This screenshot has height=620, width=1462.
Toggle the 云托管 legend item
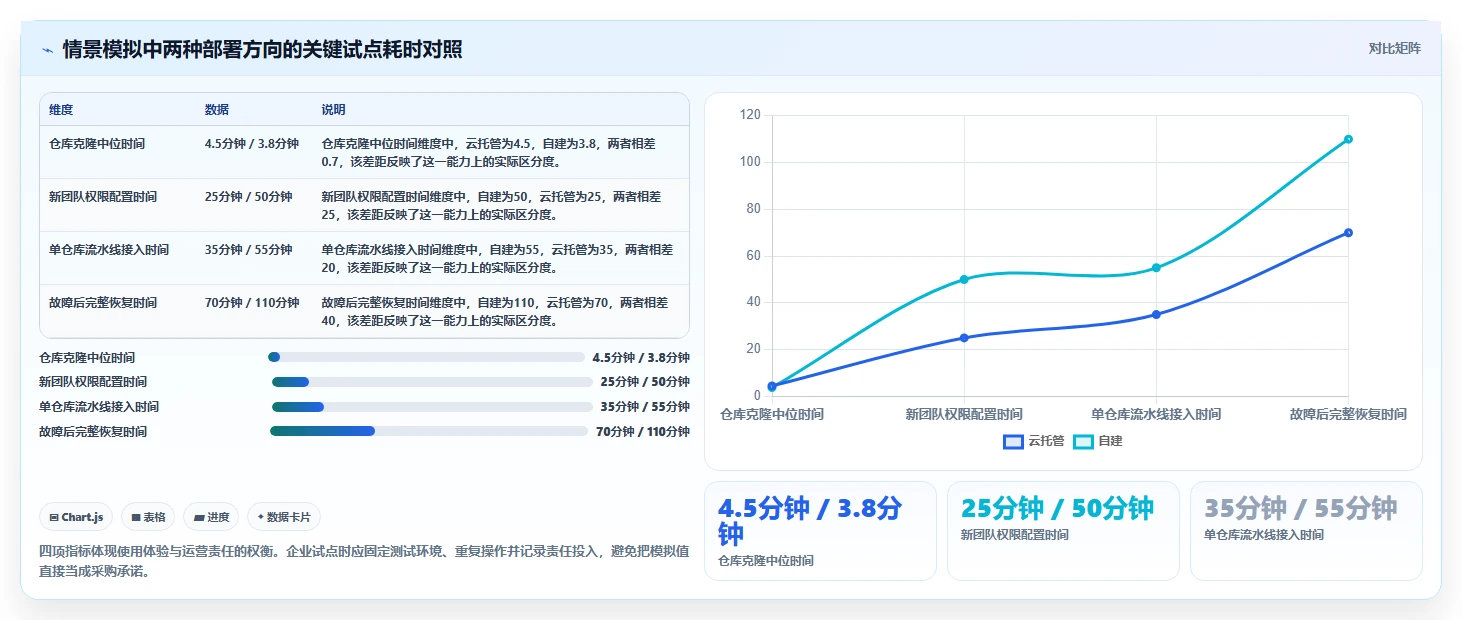[x=1033, y=441]
